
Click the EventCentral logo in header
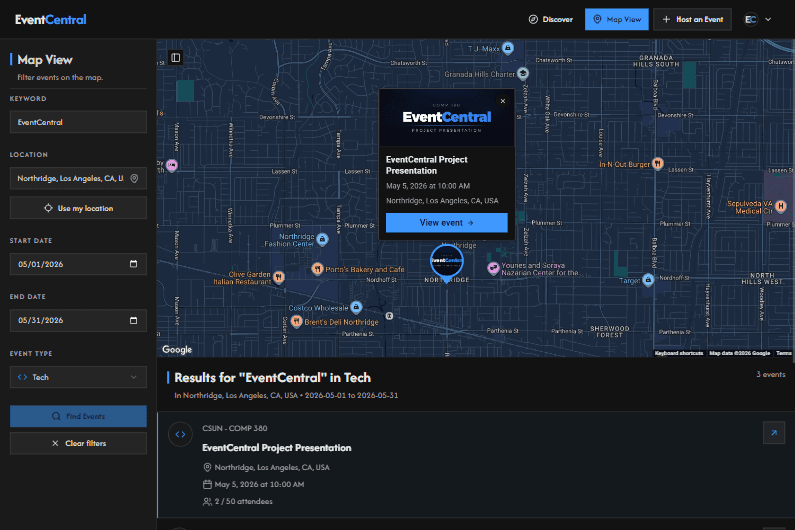(x=51, y=20)
